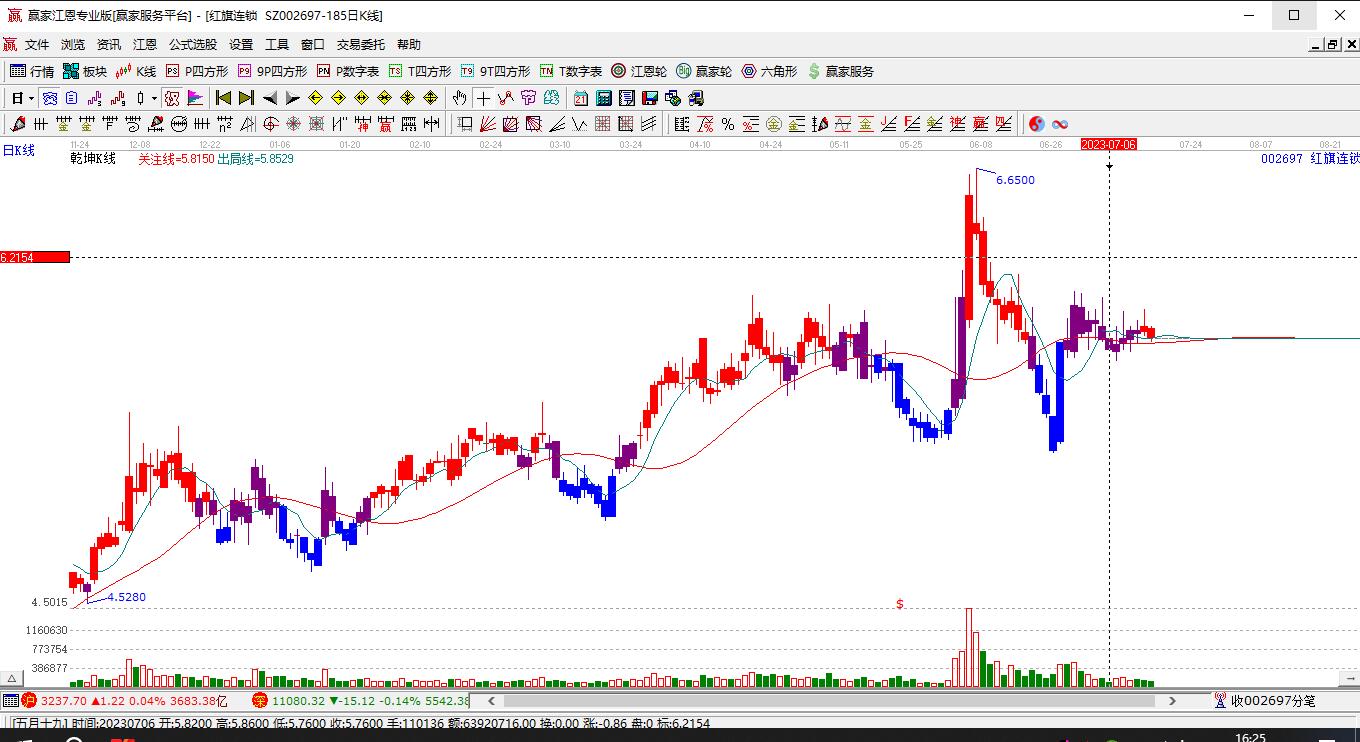The width and height of the screenshot is (1360, 742).
Task: Click the flag icon in the second toolbar
Action: pos(195,98)
